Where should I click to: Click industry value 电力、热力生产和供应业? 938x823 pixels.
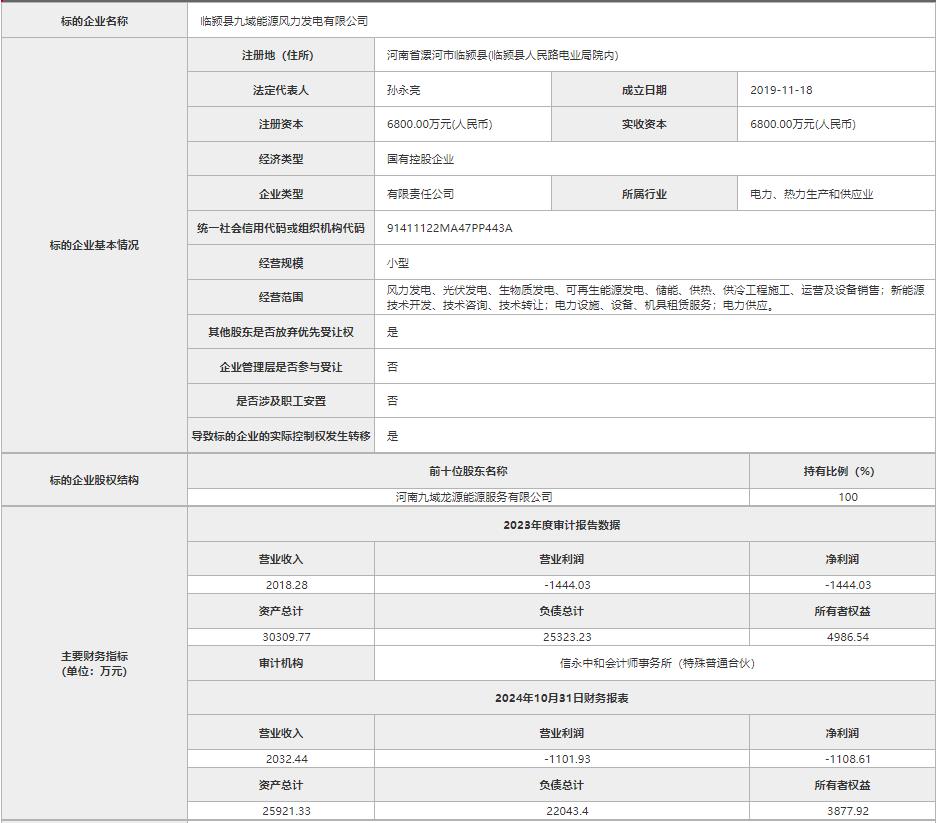[811, 194]
